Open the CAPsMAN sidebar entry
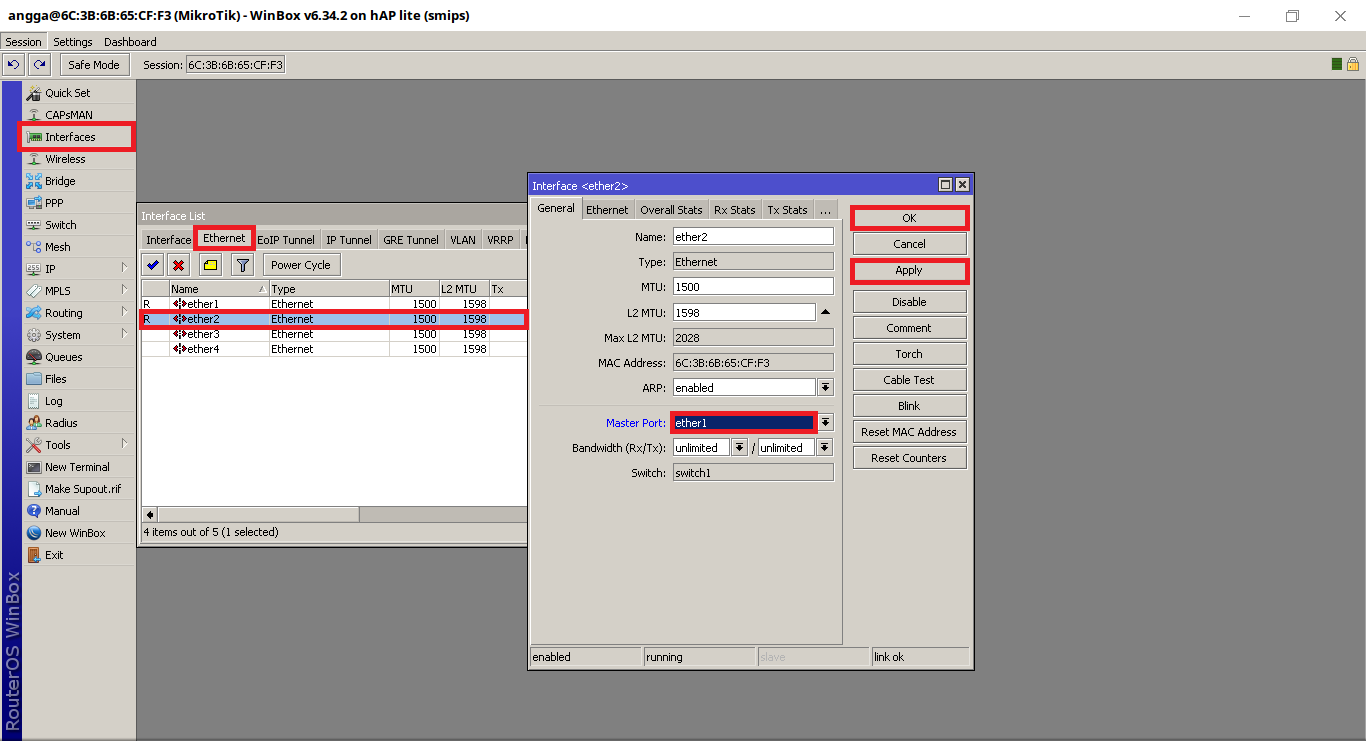 point(78,115)
